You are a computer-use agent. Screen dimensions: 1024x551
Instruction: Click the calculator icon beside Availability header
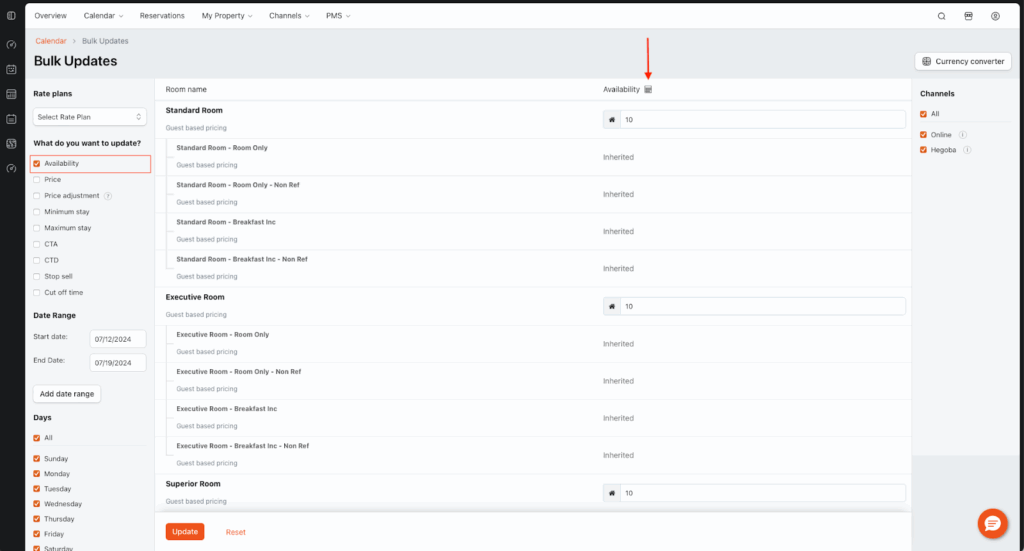648,90
